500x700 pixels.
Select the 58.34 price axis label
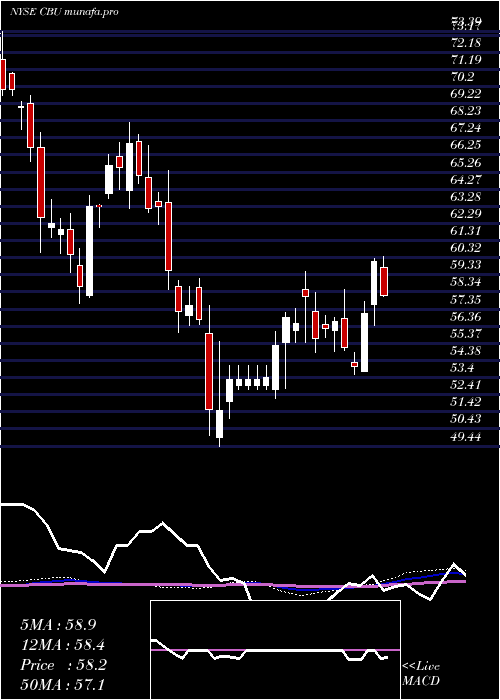466,283
